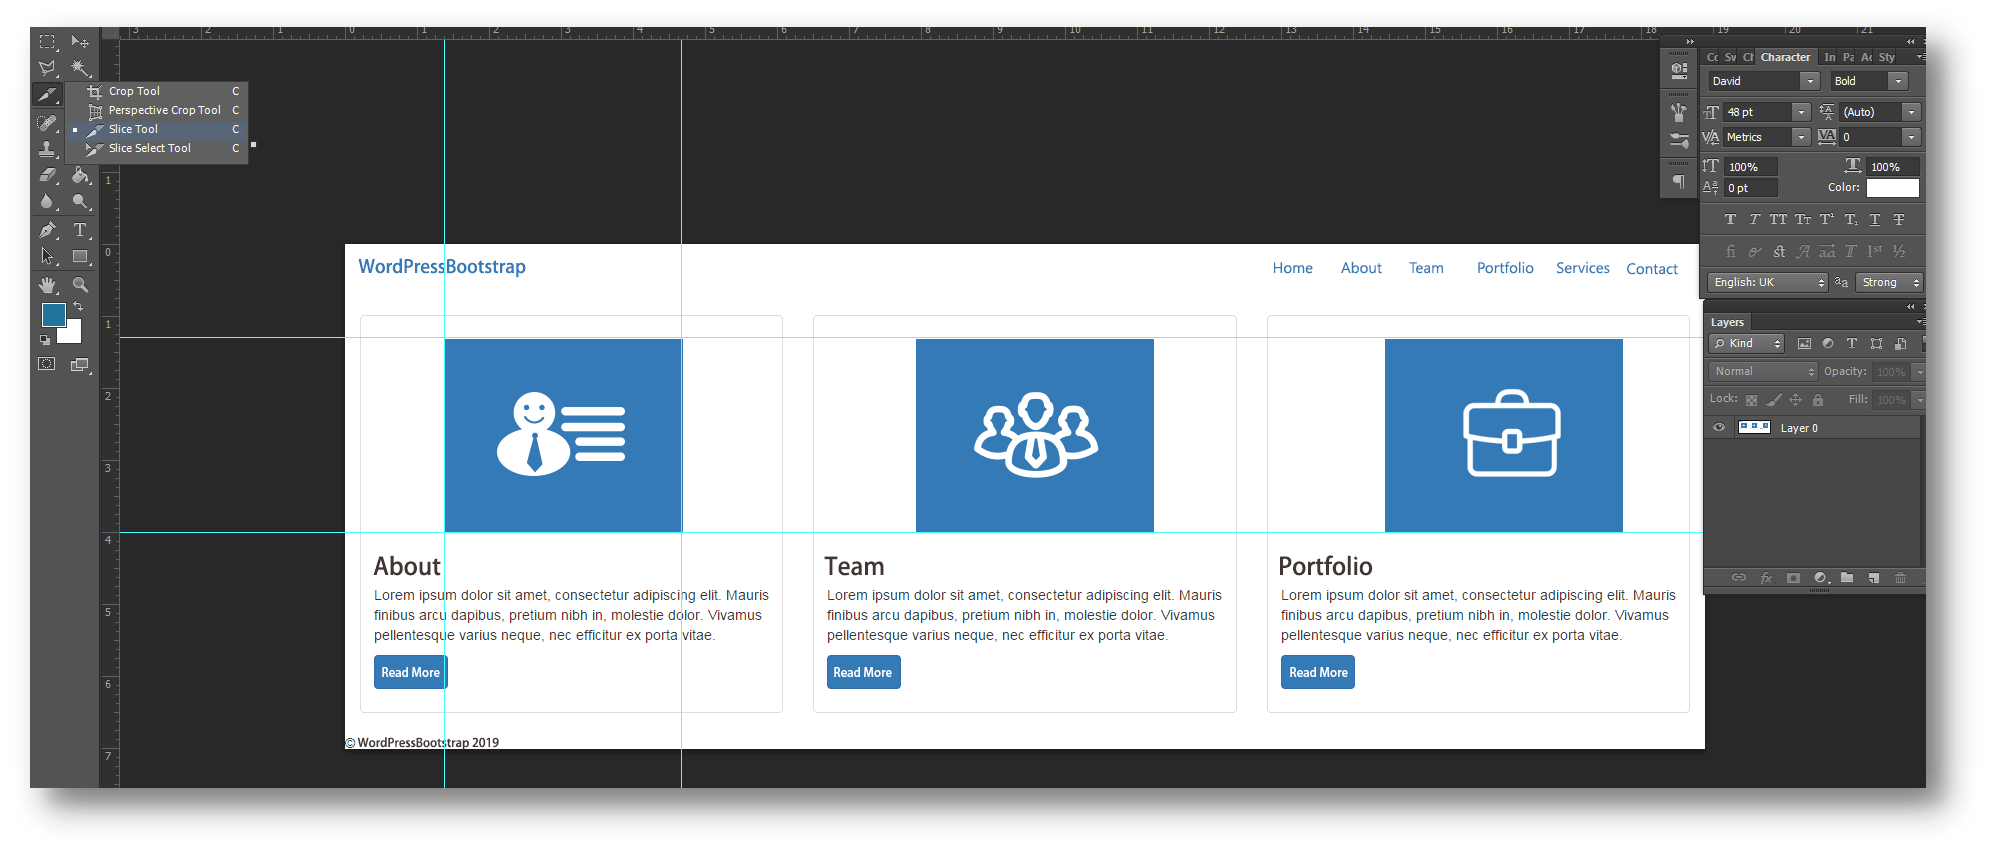Select the Rectangle shape tool

point(80,257)
